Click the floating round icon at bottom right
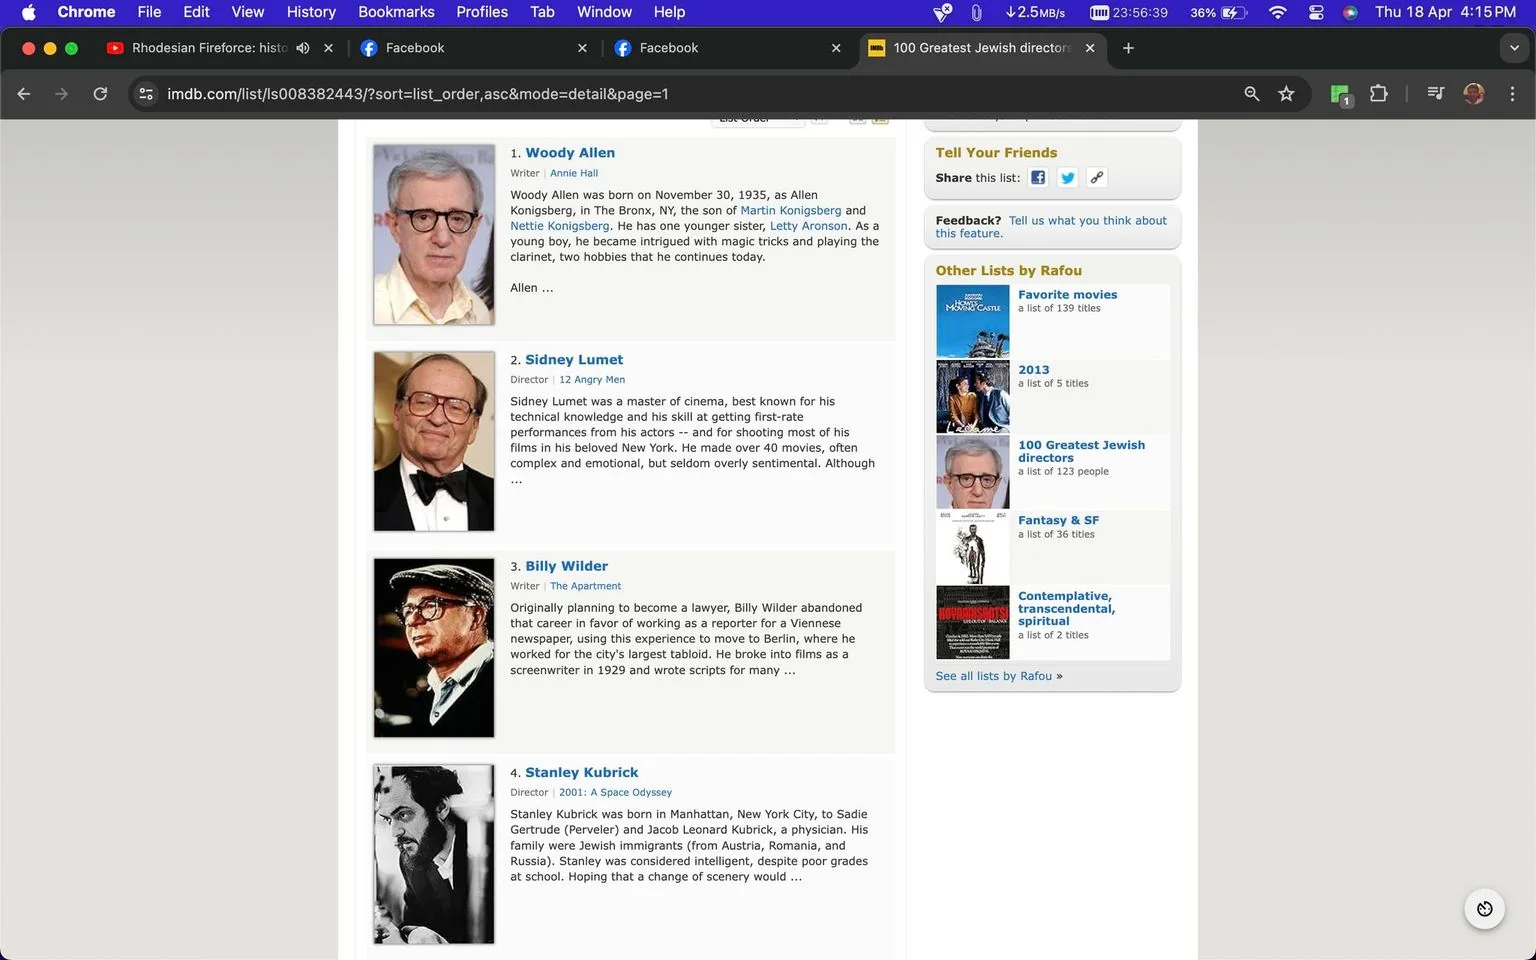This screenshot has height=960, width=1536. pyautogui.click(x=1484, y=909)
